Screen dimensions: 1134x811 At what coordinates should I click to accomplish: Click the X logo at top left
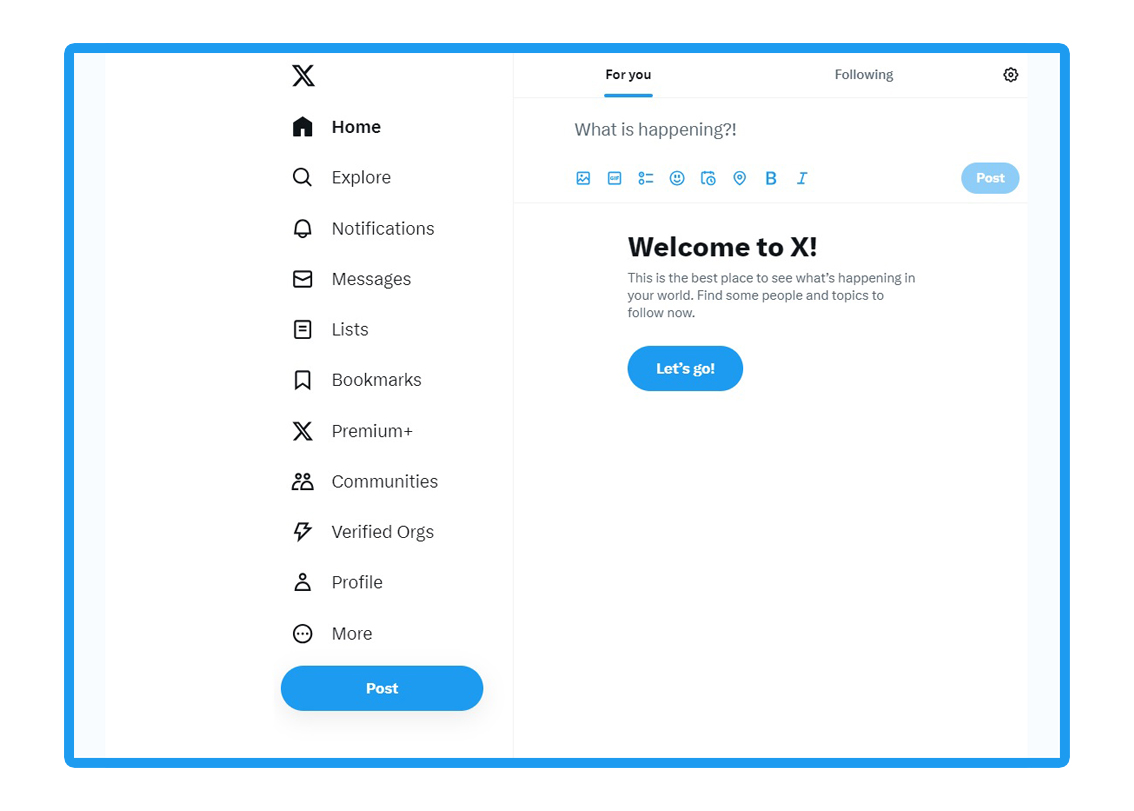[303, 75]
